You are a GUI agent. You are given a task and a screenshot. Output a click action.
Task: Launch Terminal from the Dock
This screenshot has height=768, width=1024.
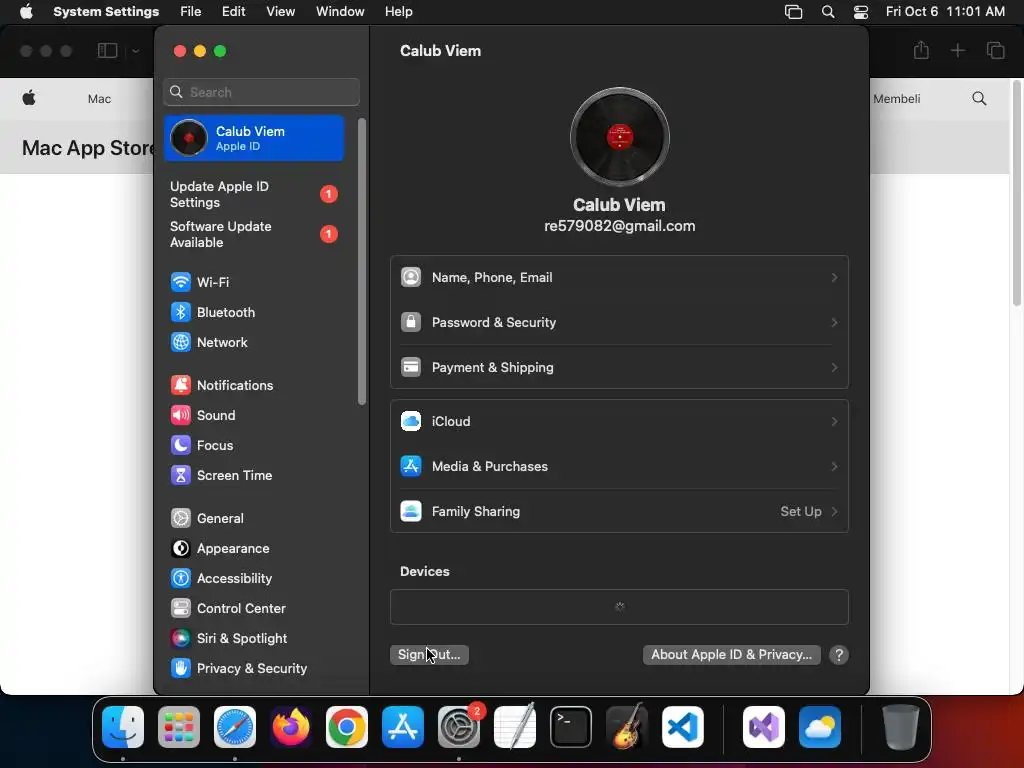[x=571, y=727]
